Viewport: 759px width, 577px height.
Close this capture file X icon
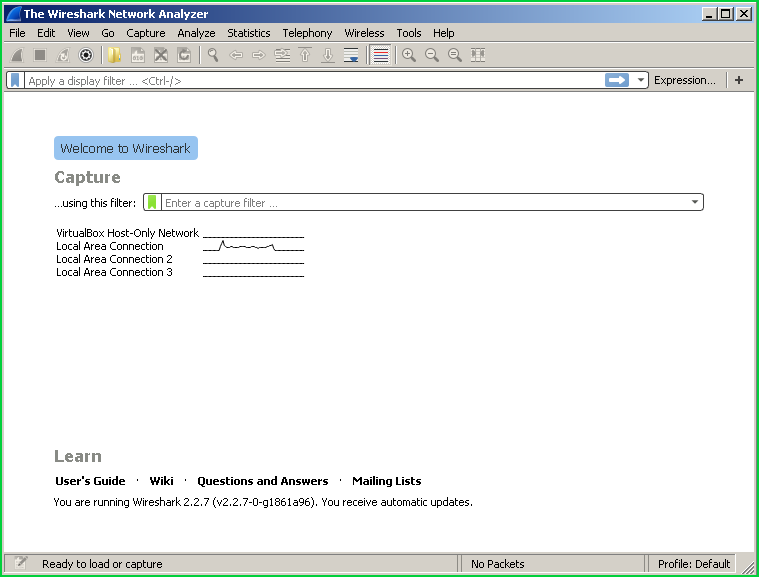161,55
